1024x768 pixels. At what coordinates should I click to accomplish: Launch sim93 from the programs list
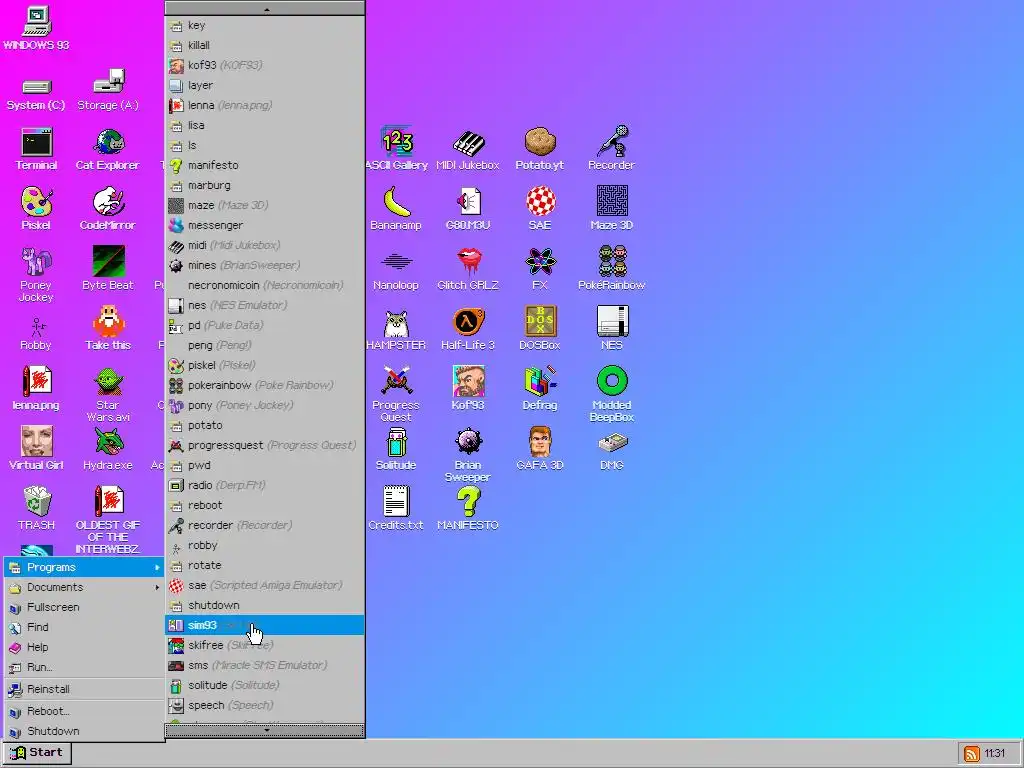click(264, 625)
